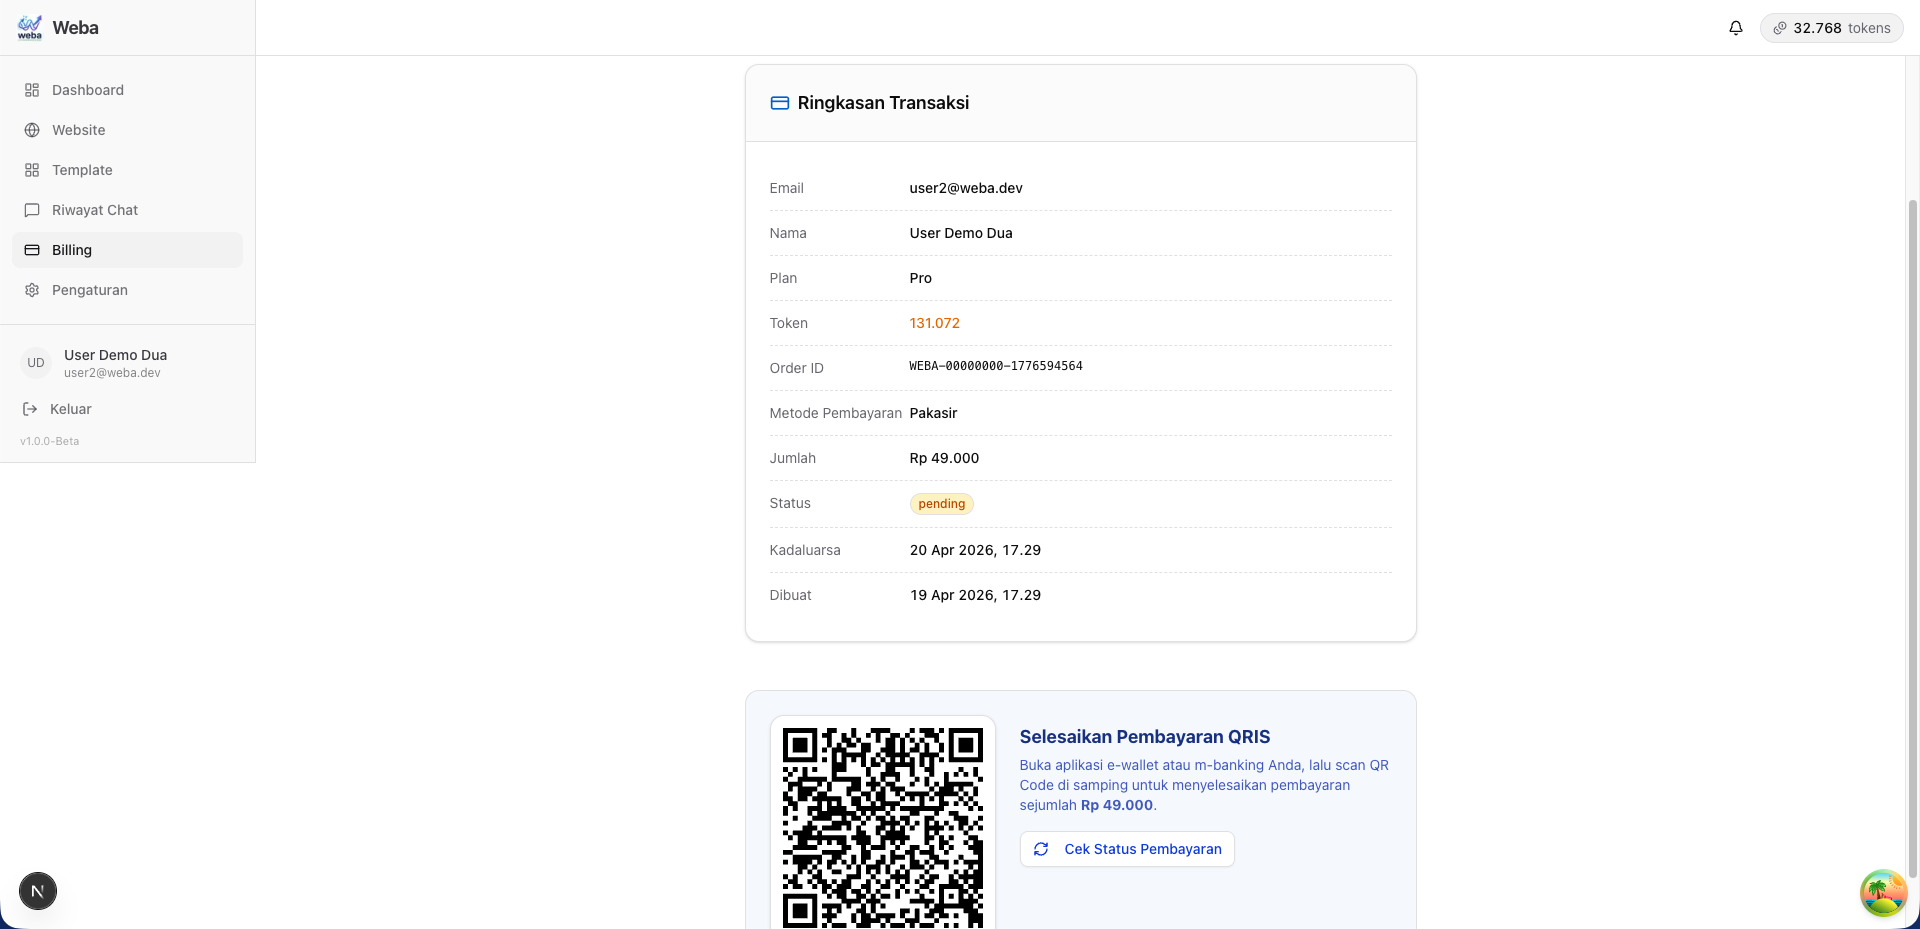
Task: Click the Selesaikan Pembayaran QRIS heading
Action: pyautogui.click(x=1145, y=737)
